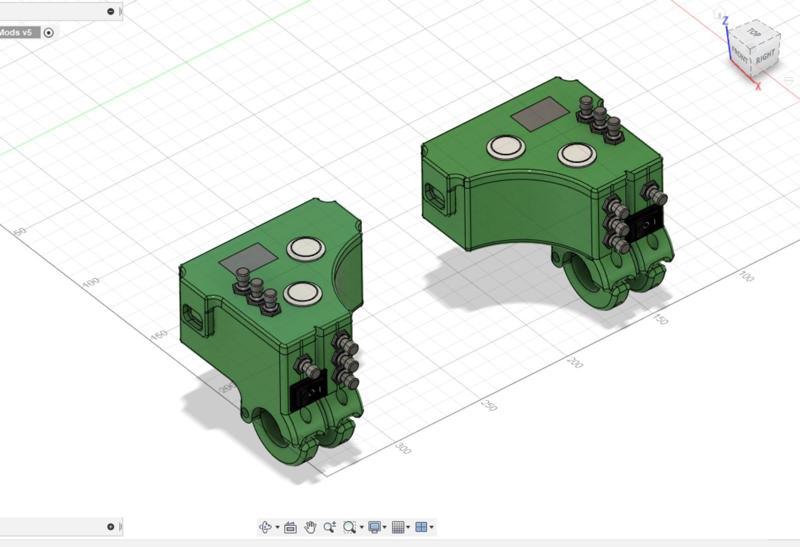This screenshot has width=800, height=547.
Task: Activate the Pan hand tool
Action: [310, 527]
